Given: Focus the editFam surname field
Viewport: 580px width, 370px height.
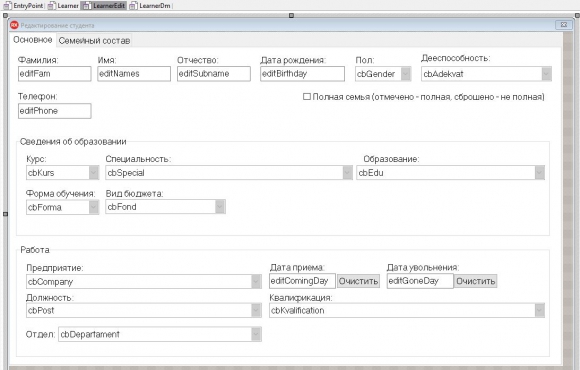Looking at the screenshot, I should coord(54,74).
